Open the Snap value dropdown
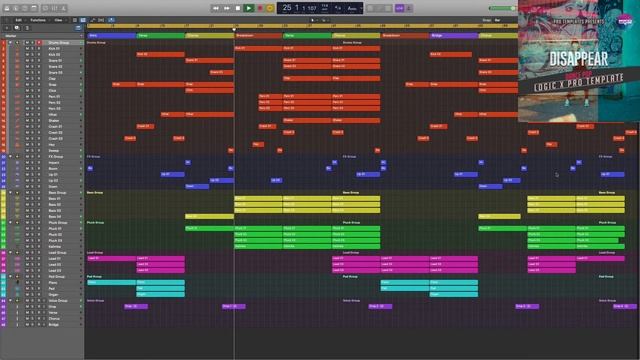The height and width of the screenshot is (360, 640). (x=497, y=20)
